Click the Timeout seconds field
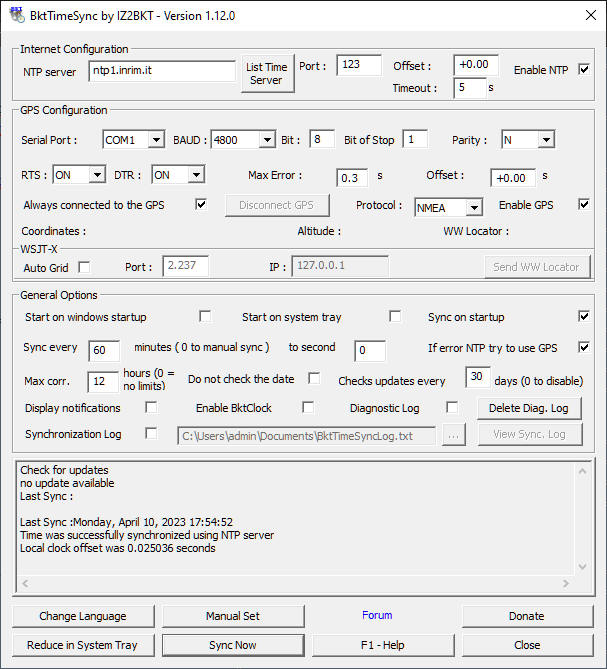607x669 pixels. [470, 87]
